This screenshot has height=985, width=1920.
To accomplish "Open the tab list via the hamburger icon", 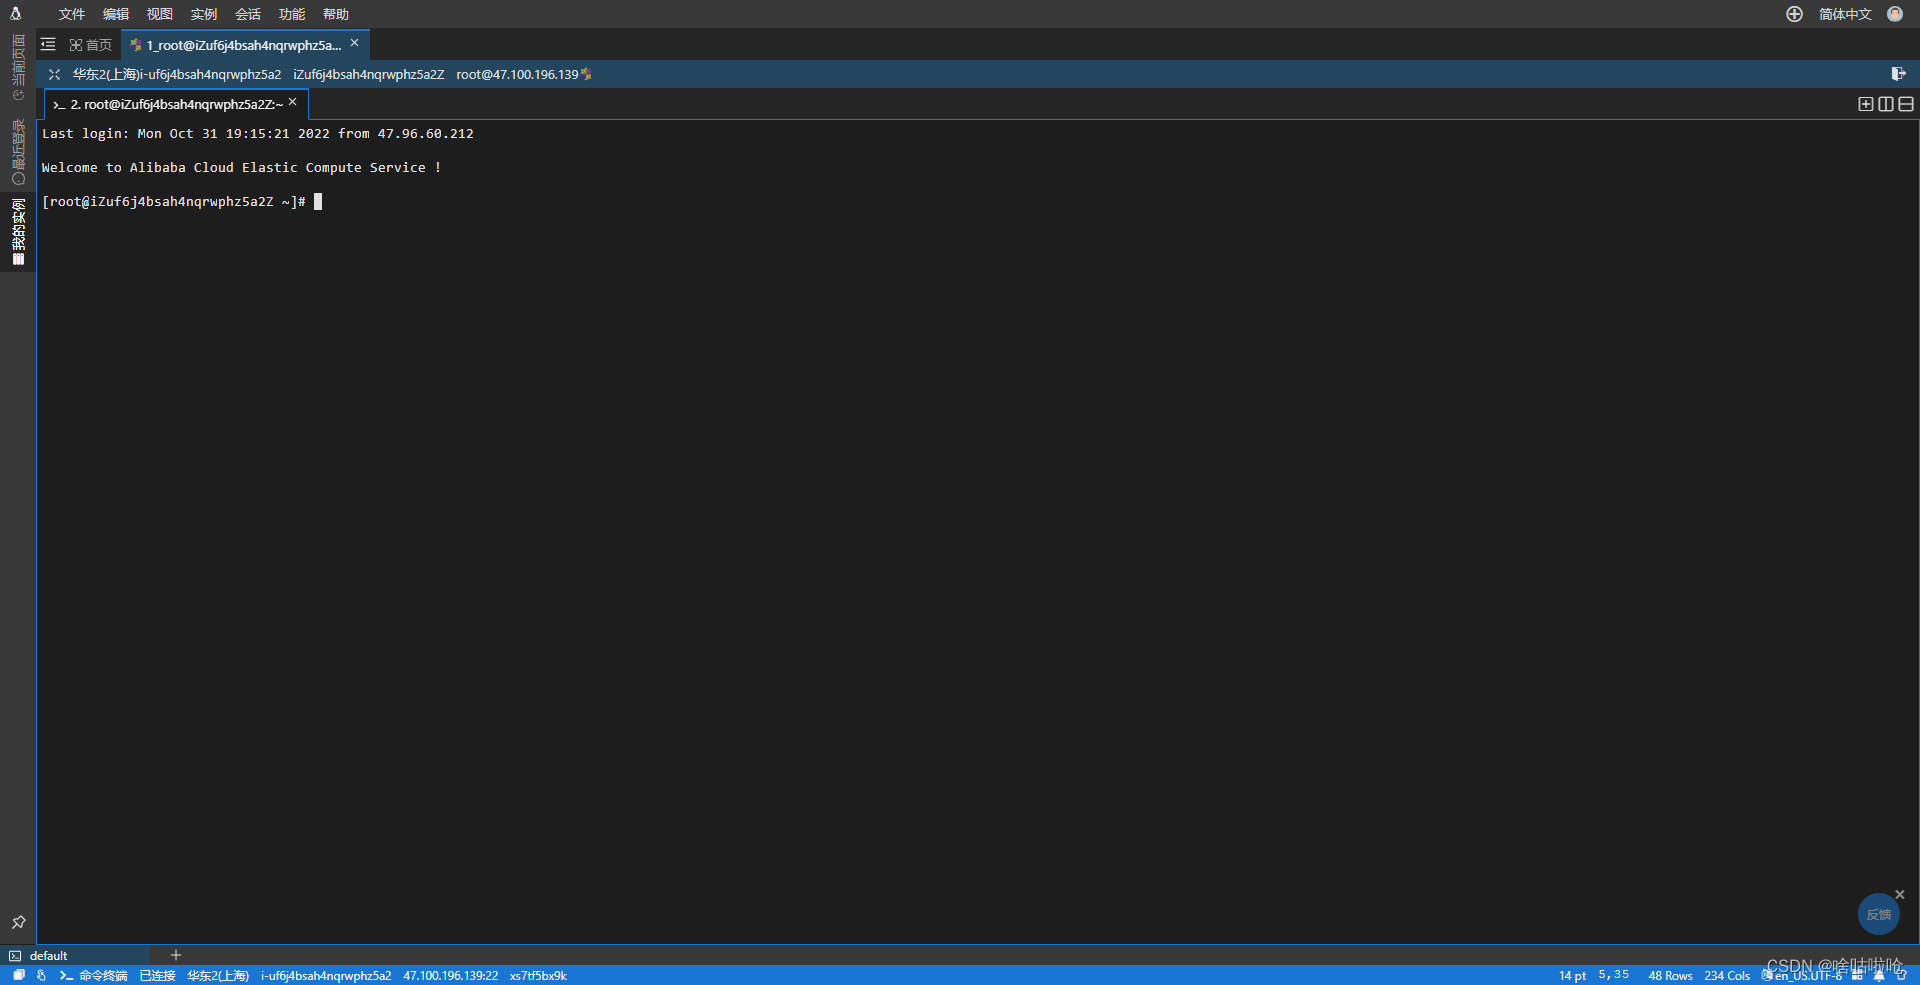I will pyautogui.click(x=47, y=44).
